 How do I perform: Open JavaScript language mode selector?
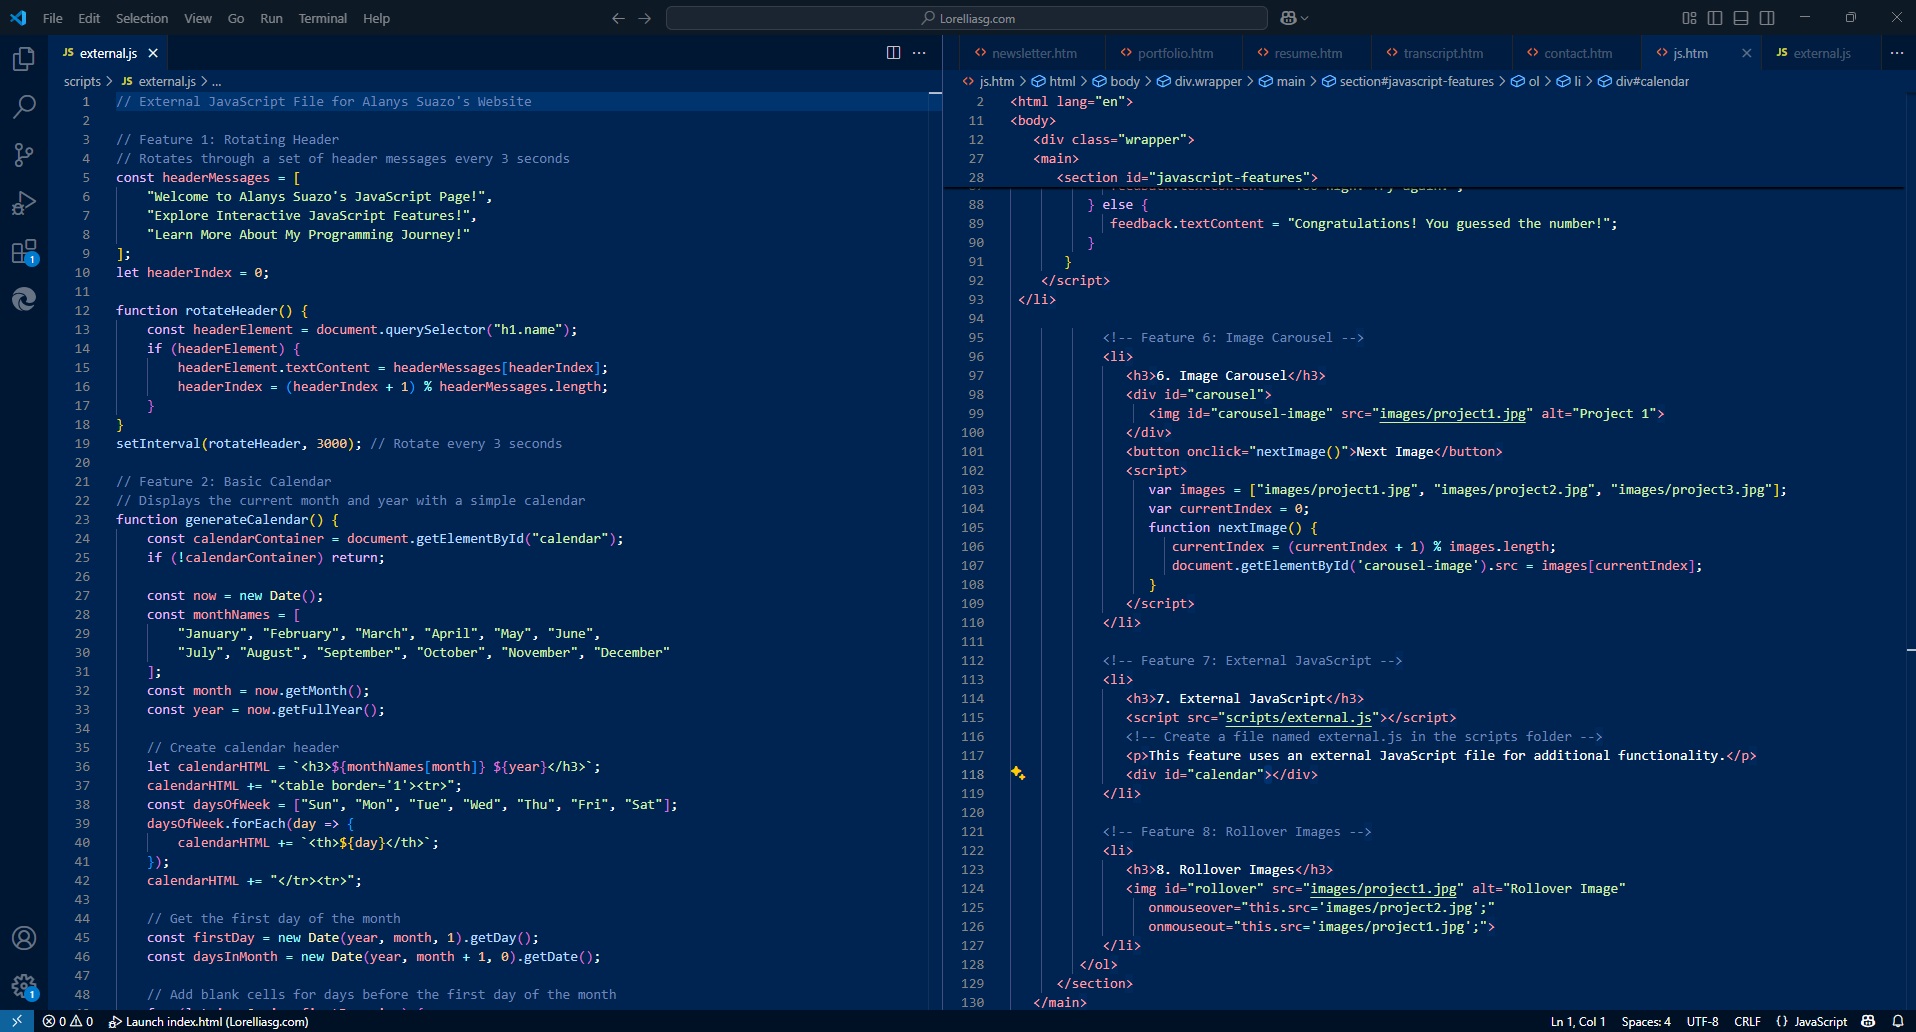click(1819, 1021)
